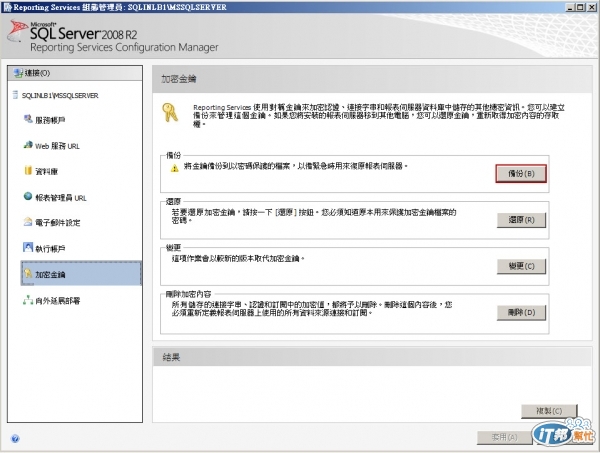600x453 pixels.
Task: Select the 加密金鑰 encryption keys page
Action: click(x=81, y=274)
